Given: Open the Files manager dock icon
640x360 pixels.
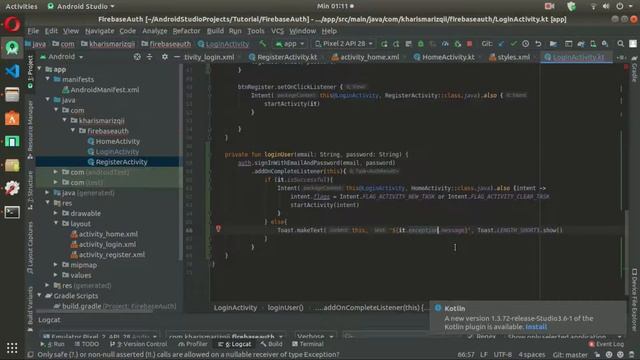Looking at the screenshot, I should (x=12, y=95).
